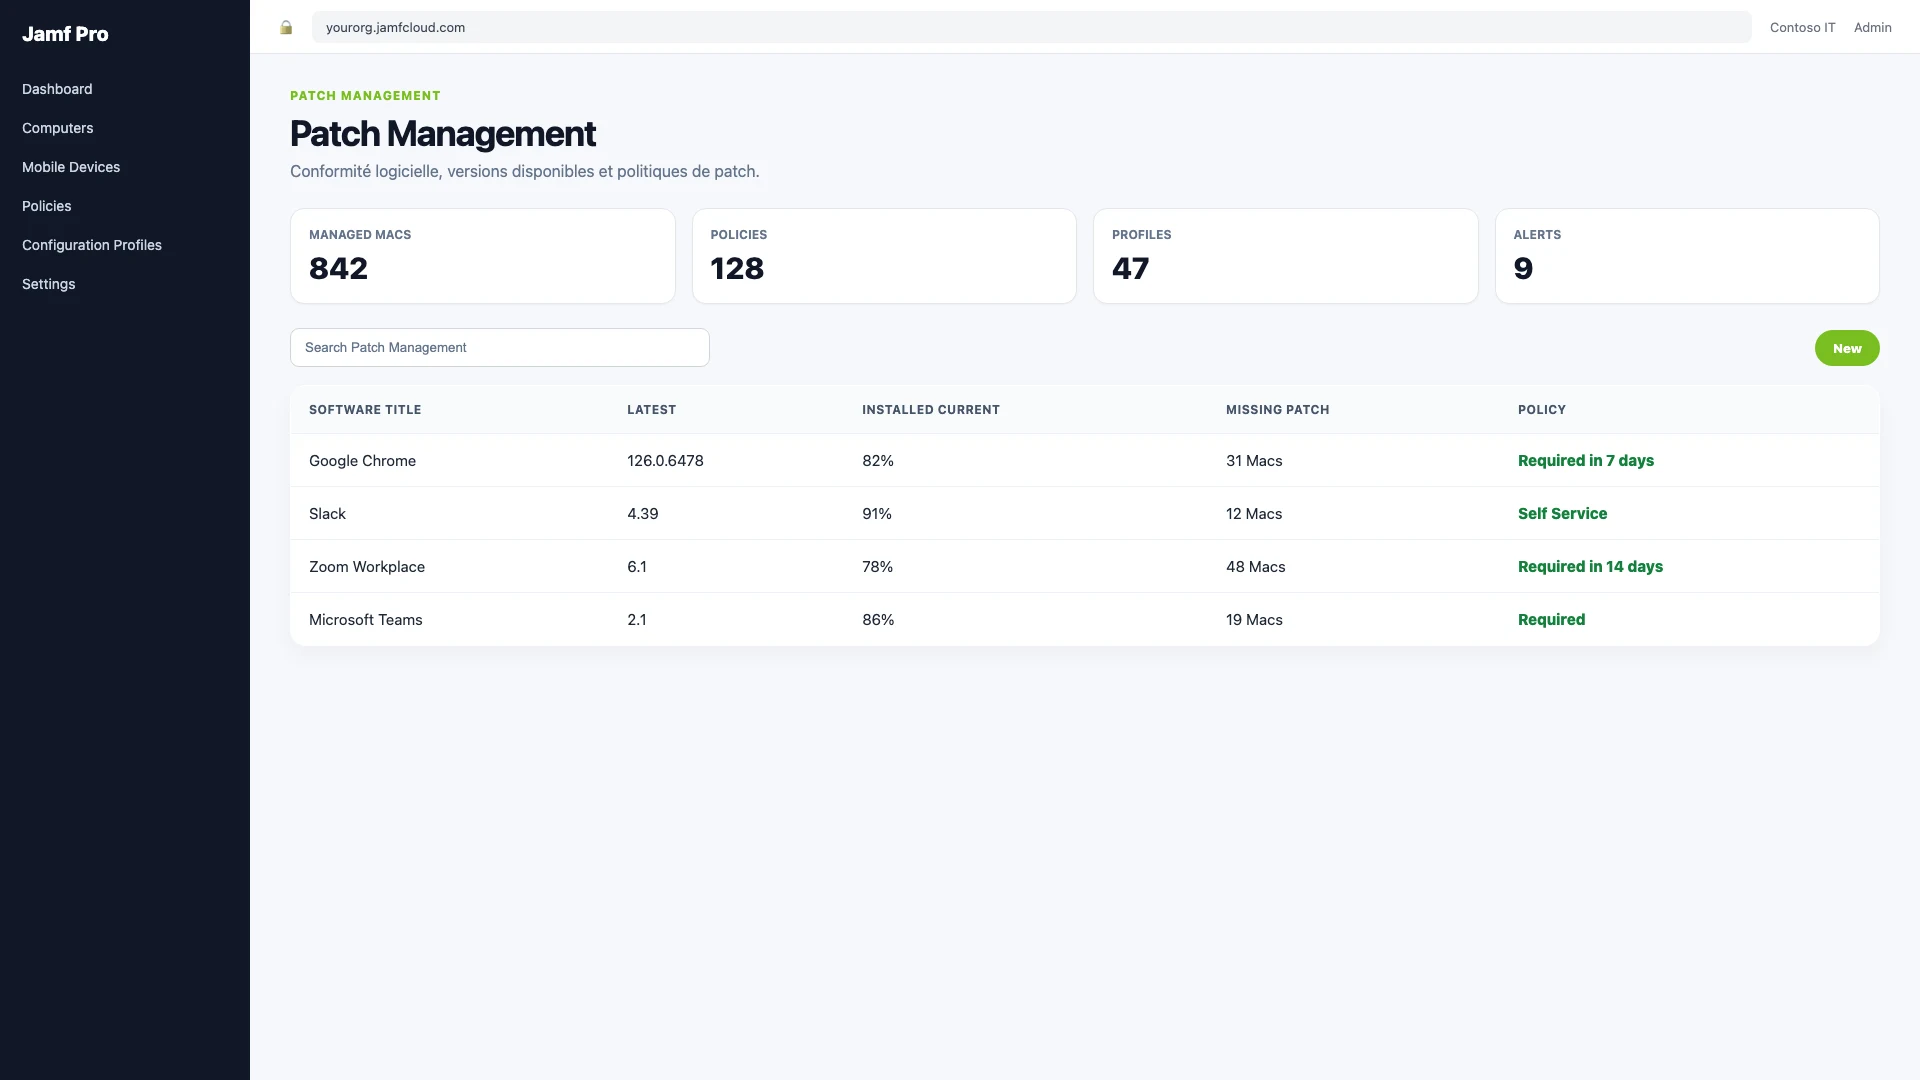Open the Alerts 9 card
Image resolution: width=1920 pixels, height=1080 pixels.
[x=1687, y=256]
